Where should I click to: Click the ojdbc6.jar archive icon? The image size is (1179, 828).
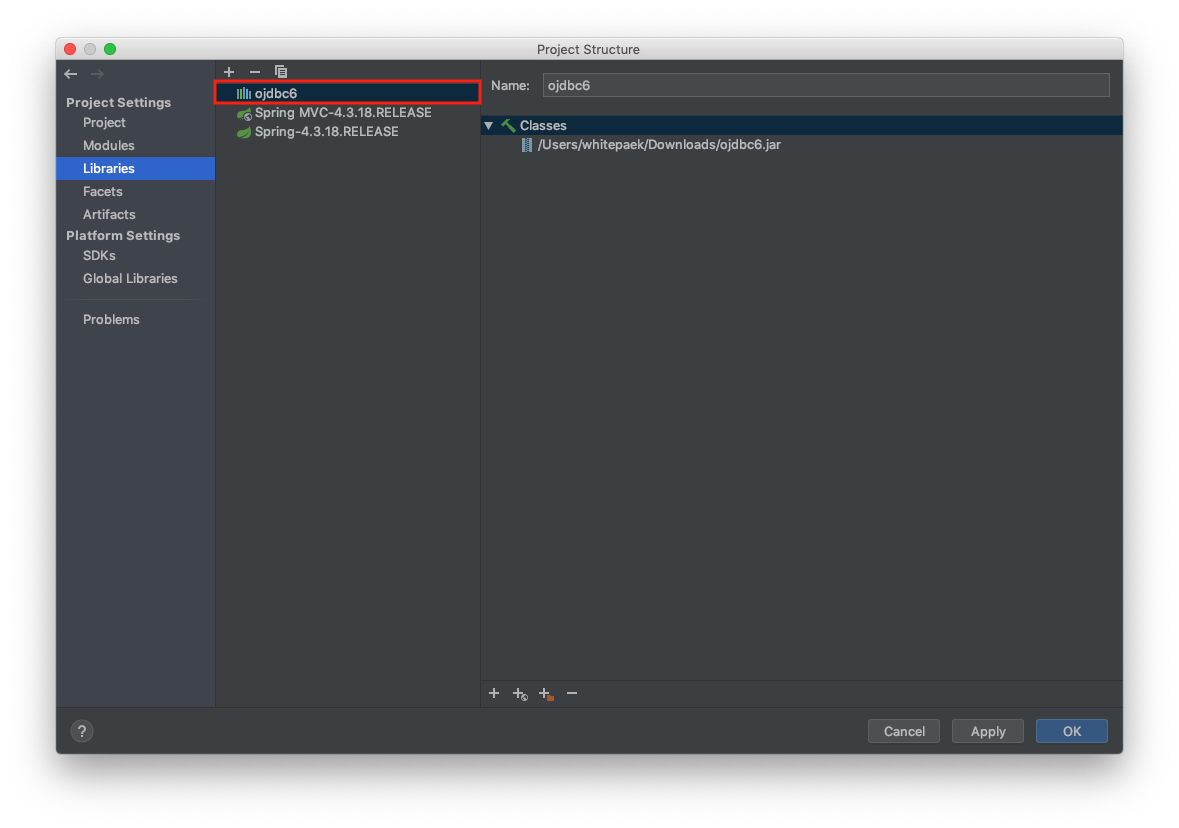click(x=526, y=144)
